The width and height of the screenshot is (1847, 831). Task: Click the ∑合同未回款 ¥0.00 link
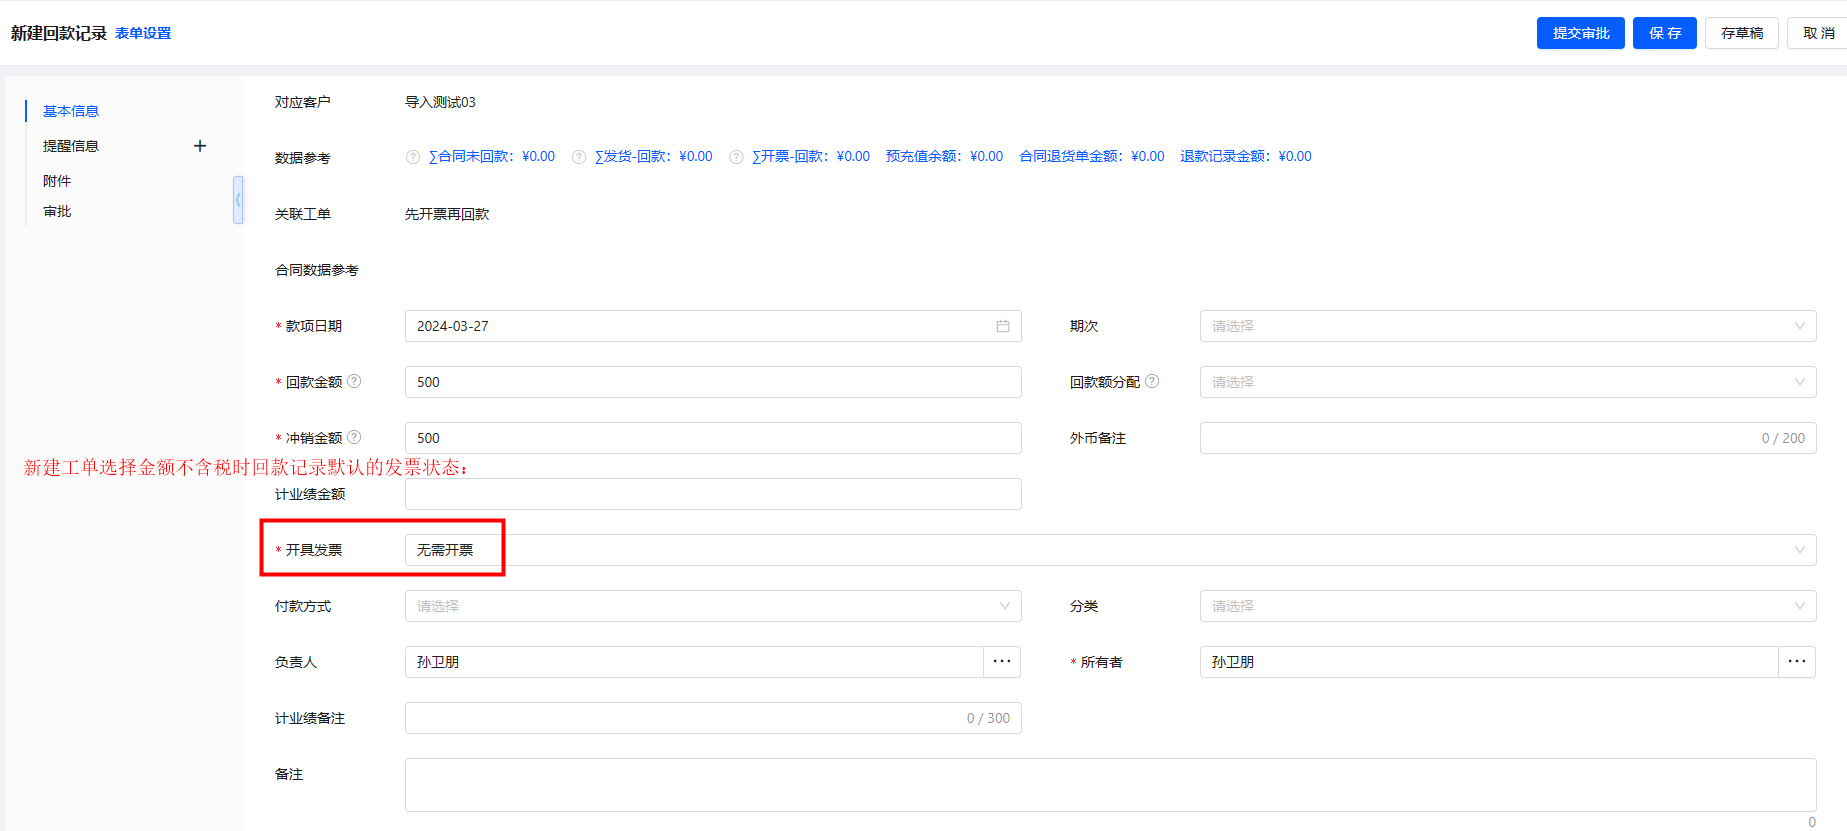tap(492, 157)
